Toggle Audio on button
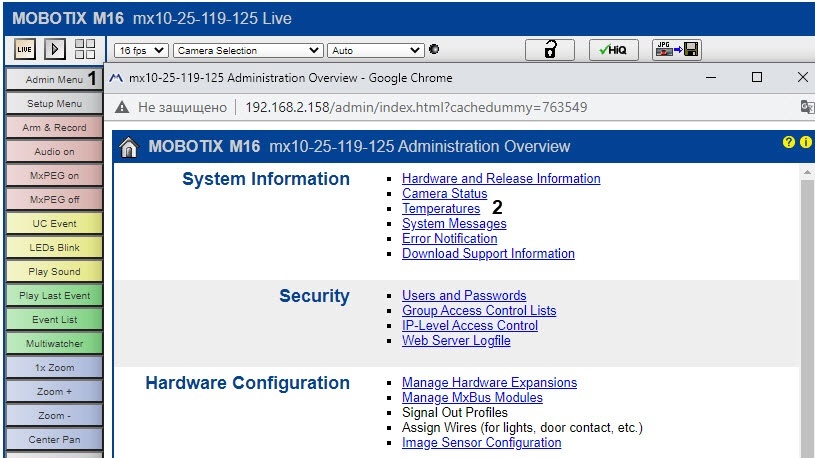This screenshot has width=815, height=458. [x=54, y=152]
